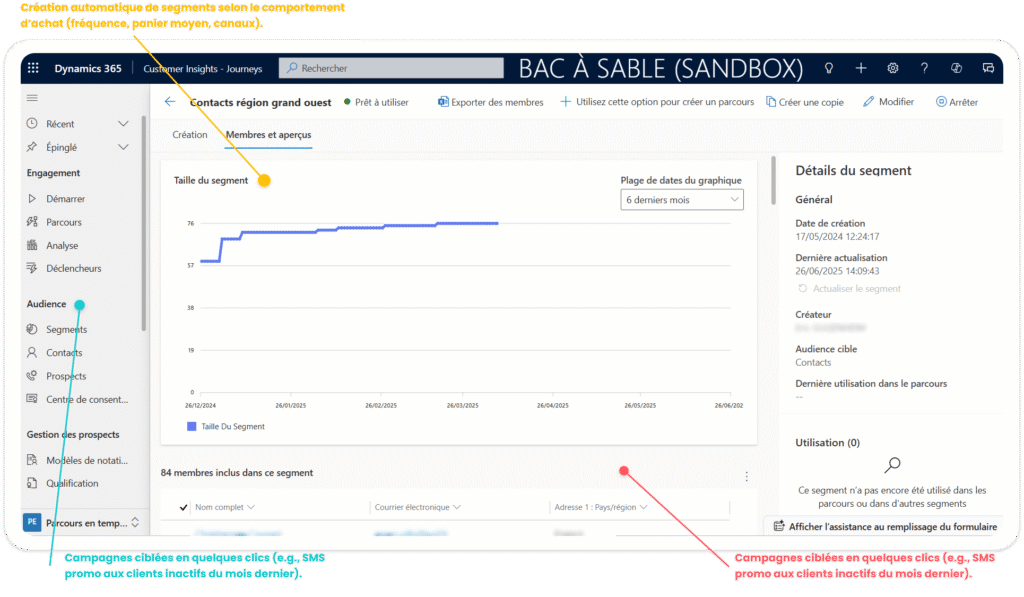
Task: Open Déclencheurs in the sidebar
Action: pos(73,268)
